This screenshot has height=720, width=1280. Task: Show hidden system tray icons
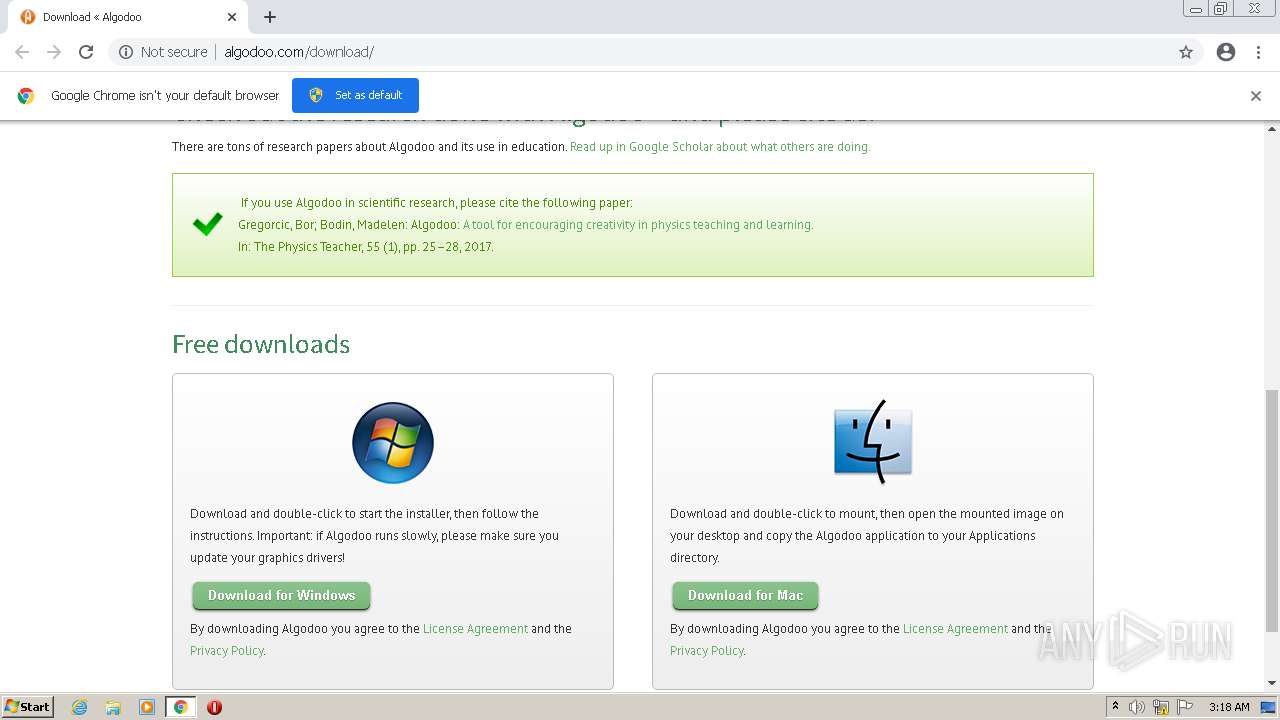[1115, 707]
